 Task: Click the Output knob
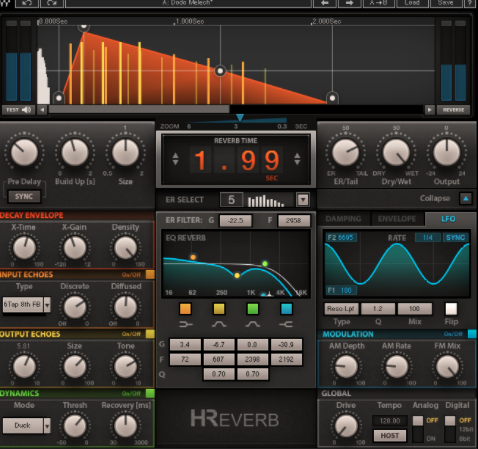click(x=447, y=152)
